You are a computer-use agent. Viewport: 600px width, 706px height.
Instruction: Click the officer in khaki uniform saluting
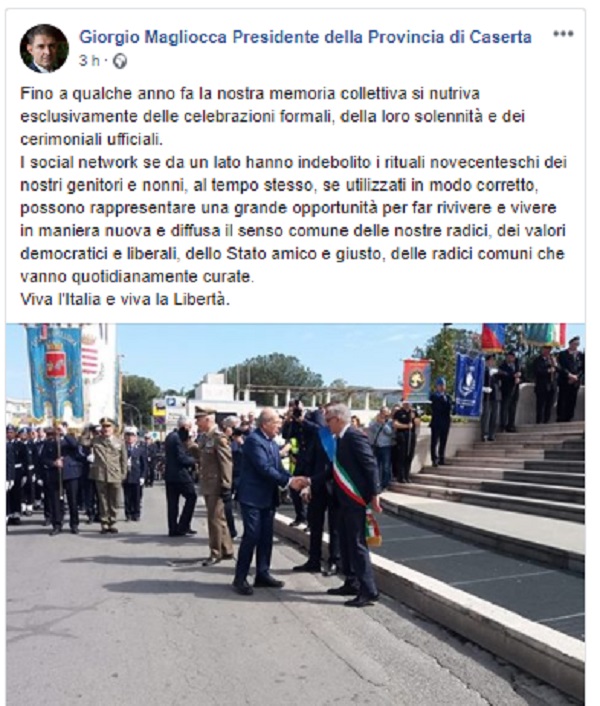(x=107, y=475)
